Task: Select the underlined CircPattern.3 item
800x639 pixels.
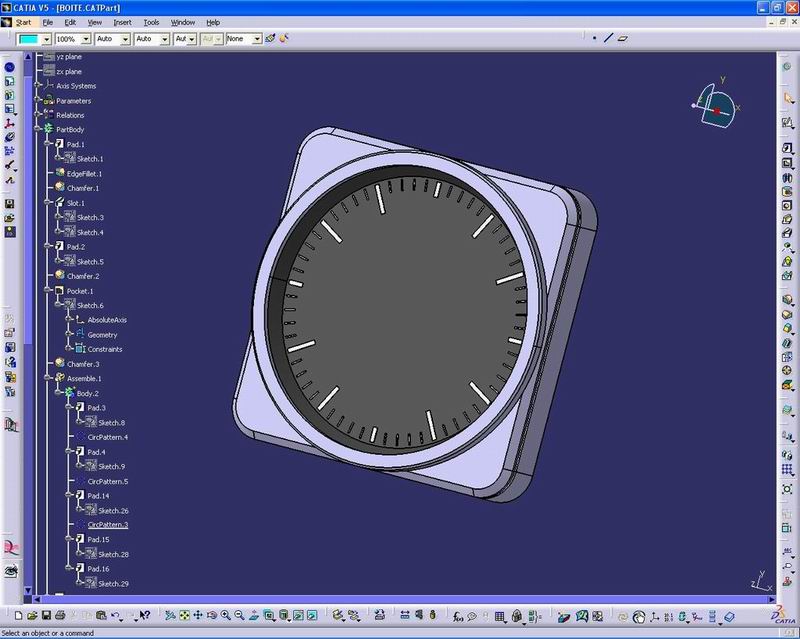Action: click(x=108, y=525)
